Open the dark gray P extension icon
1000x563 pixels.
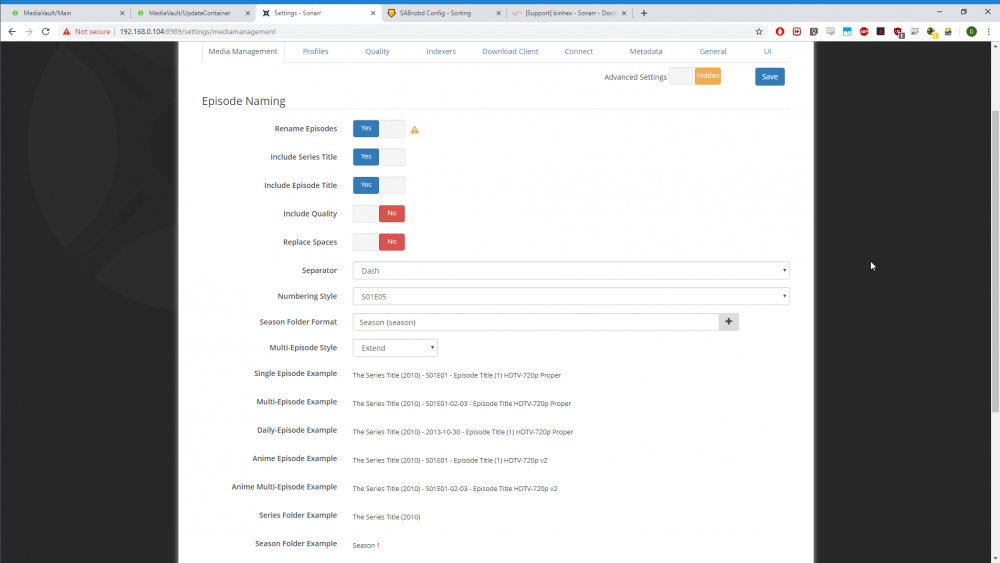(x=814, y=31)
